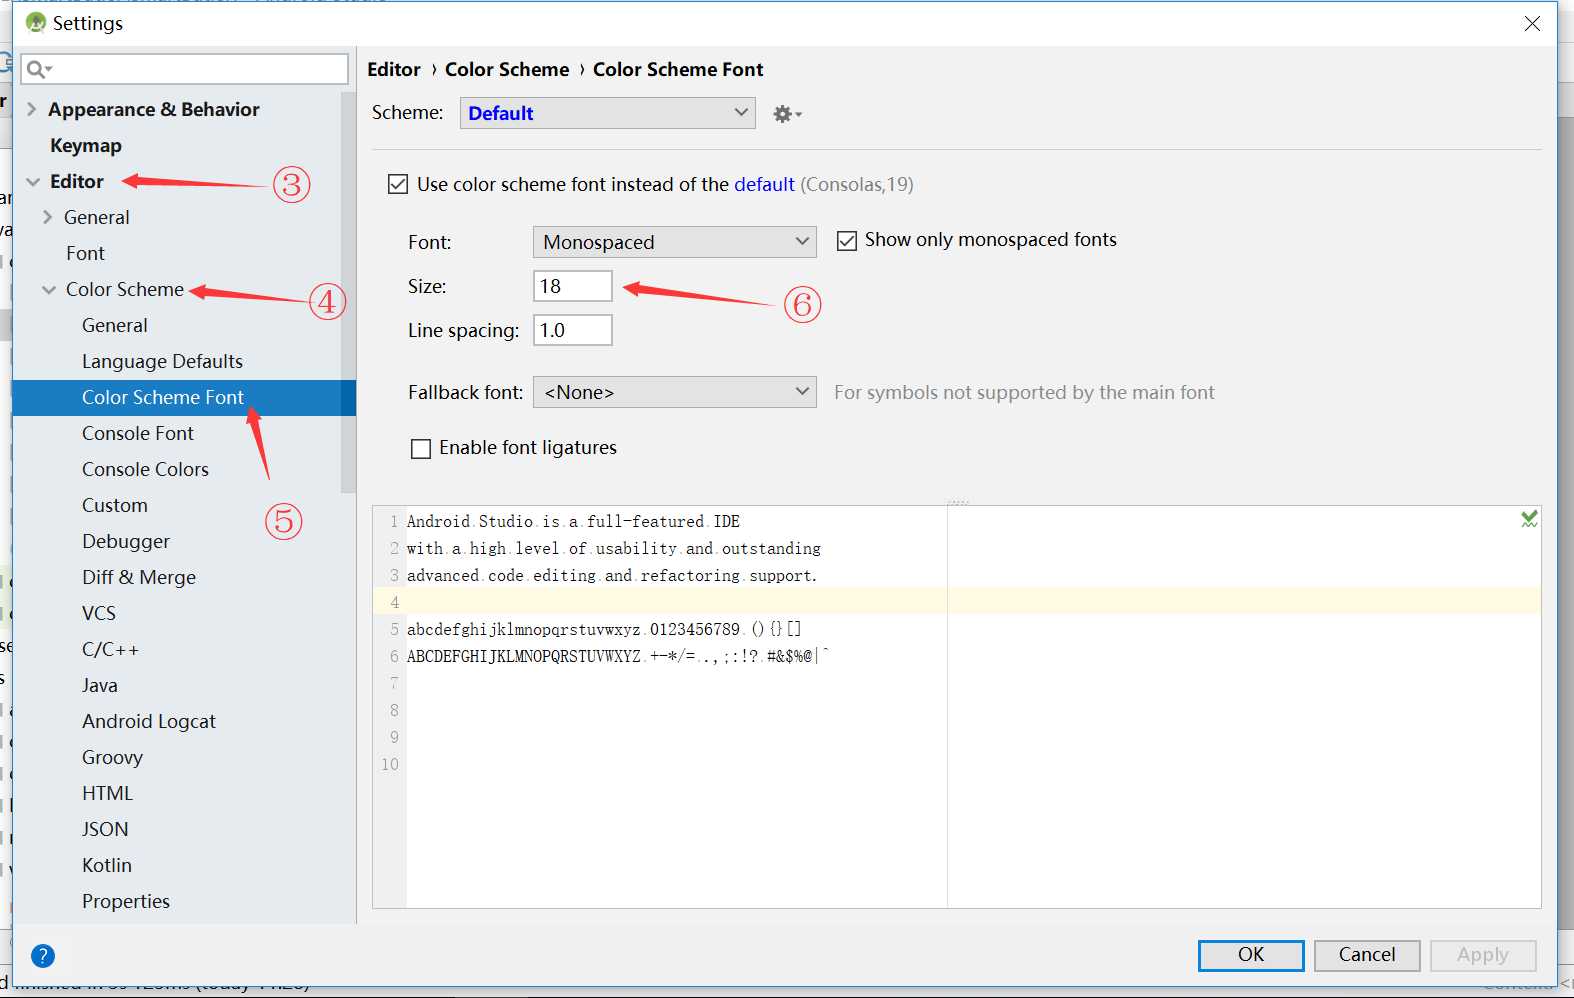Click the preview pane splitter handle dots
This screenshot has height=998, width=1574.
958,502
